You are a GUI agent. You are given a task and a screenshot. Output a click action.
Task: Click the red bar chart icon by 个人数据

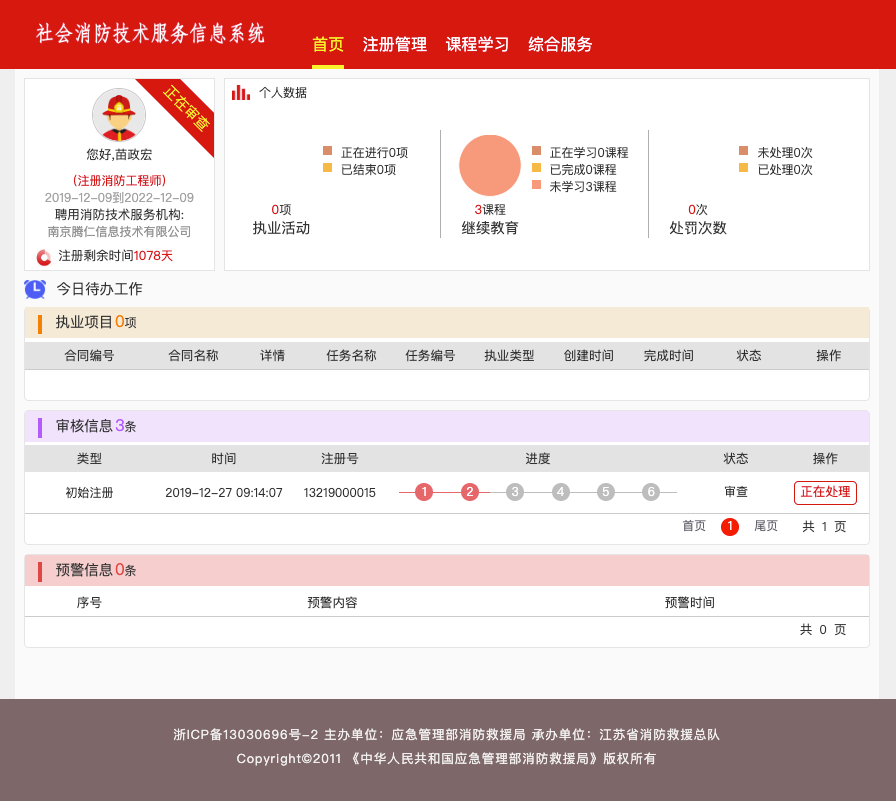(x=241, y=93)
